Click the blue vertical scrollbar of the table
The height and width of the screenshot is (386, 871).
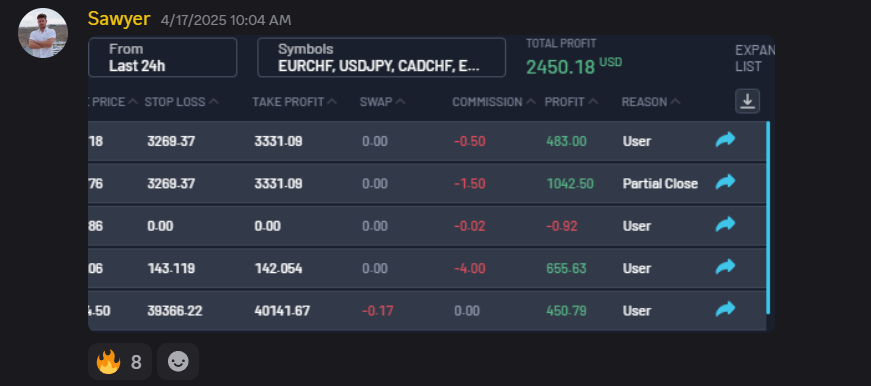[768, 218]
